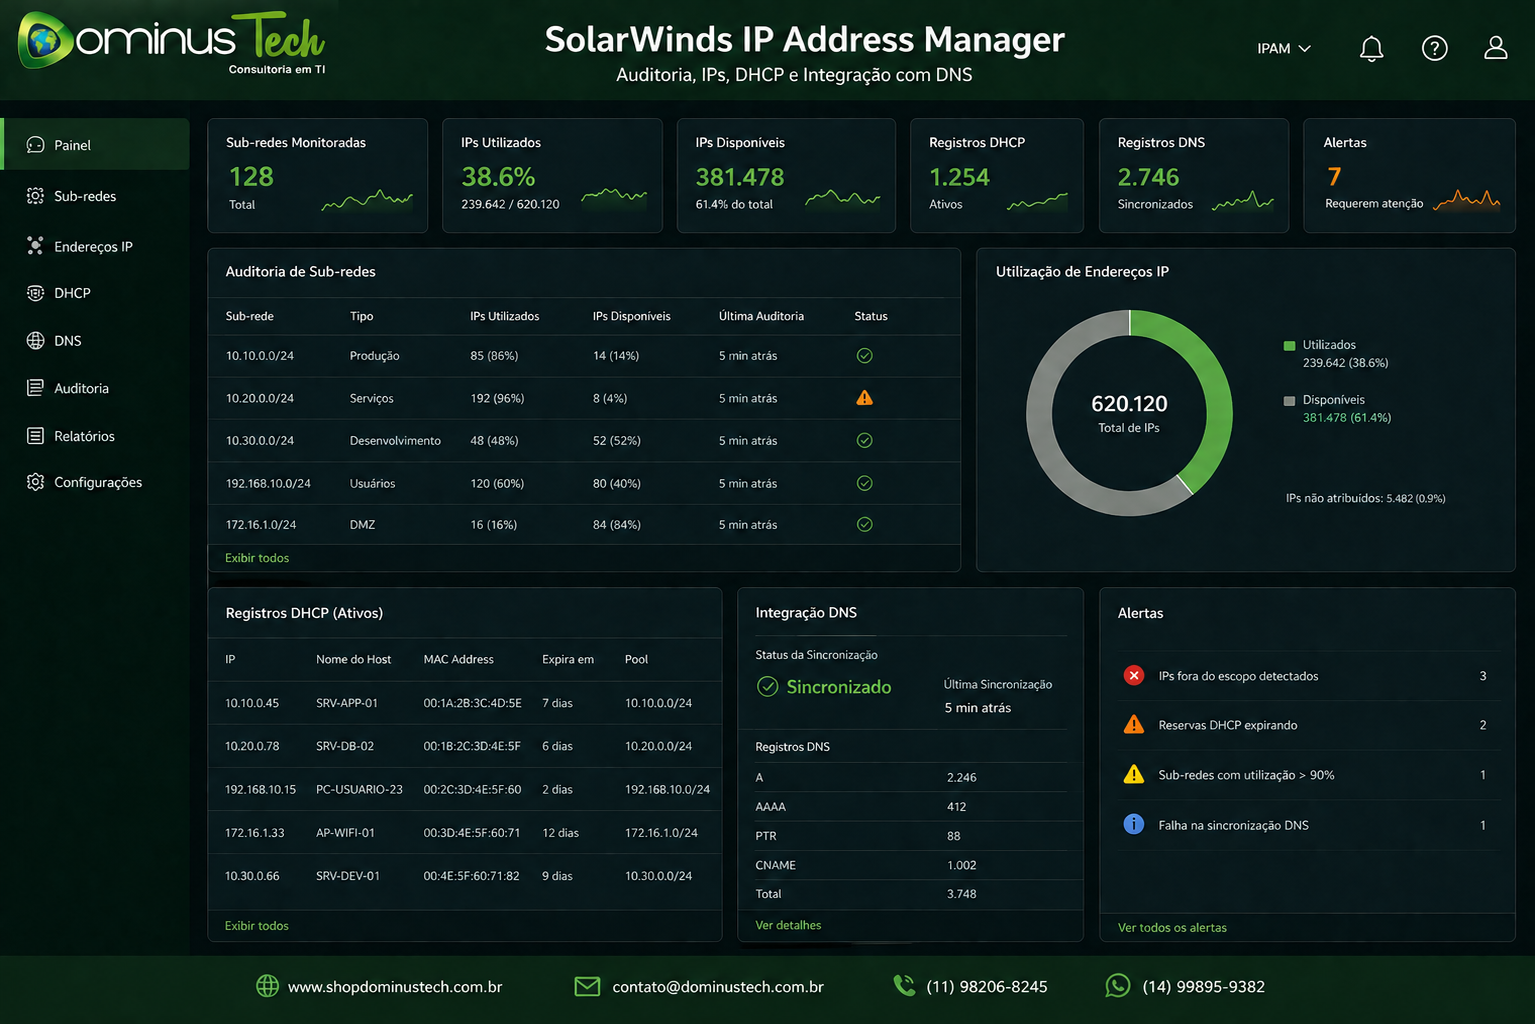Click the OK status icon for 192.168.10.0/24
1535x1024 pixels.
(865, 483)
